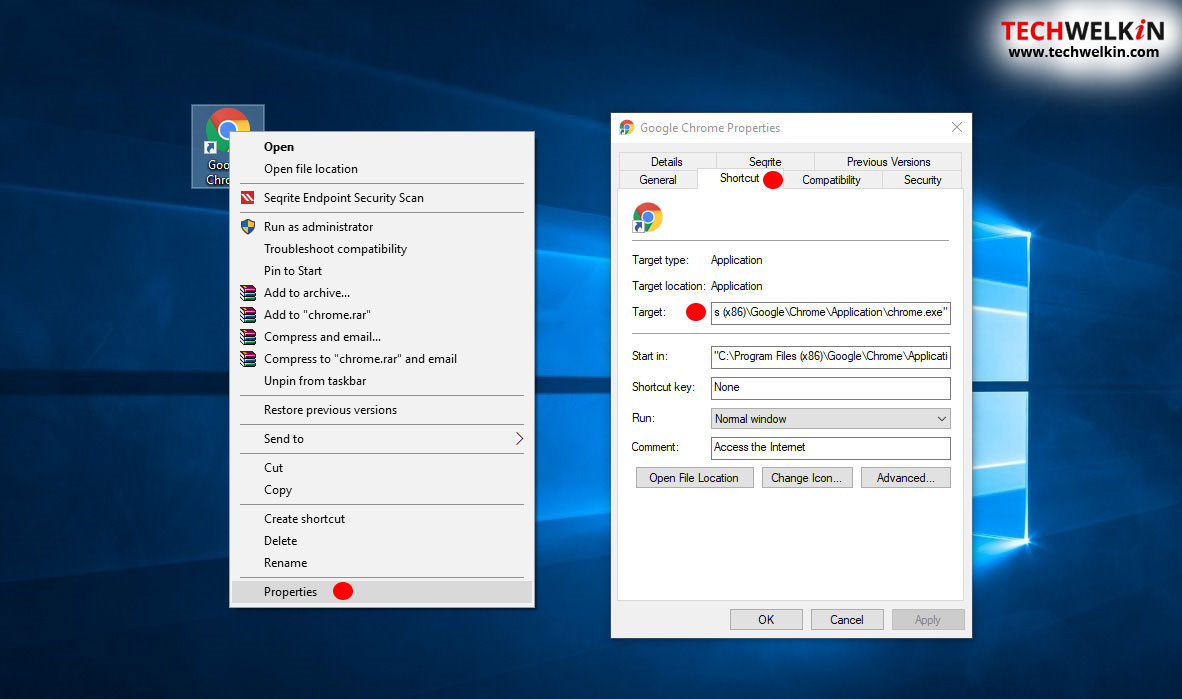Click Delete in the context menu
Viewport: 1182px width, 699px height.
click(x=381, y=541)
